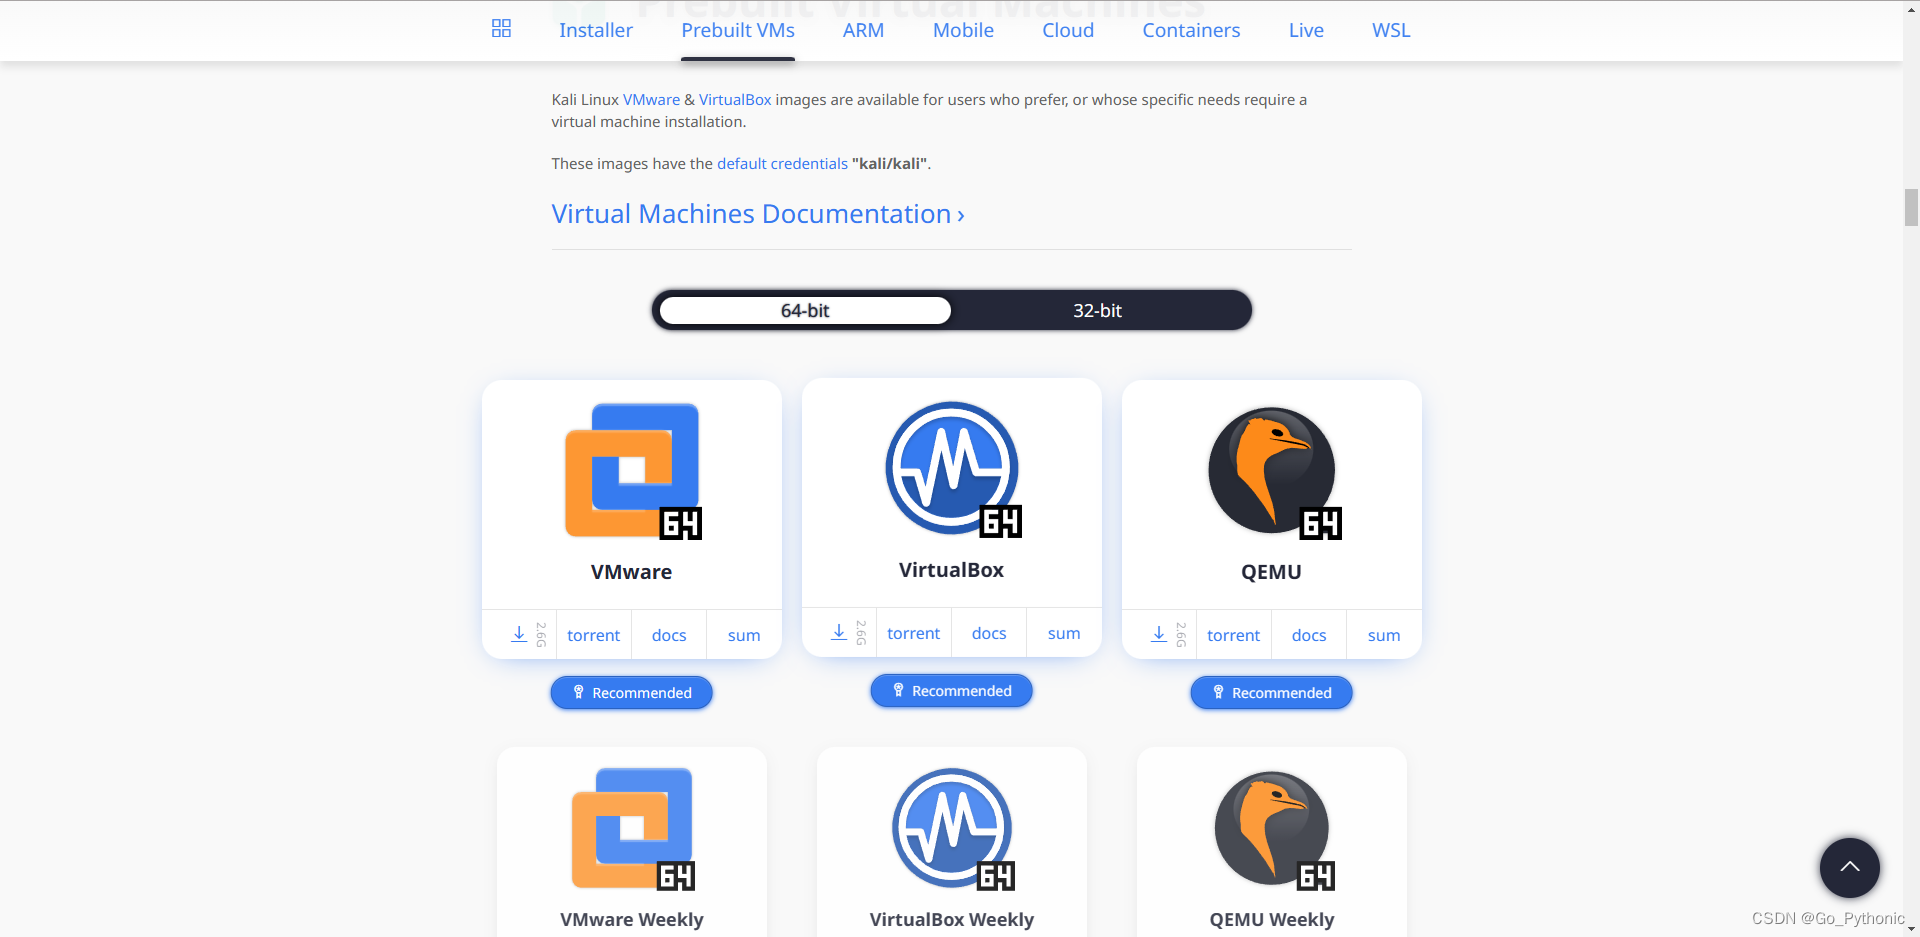The height and width of the screenshot is (937, 1920).
Task: Open the grid overview icon in nav bar
Action: point(502,29)
